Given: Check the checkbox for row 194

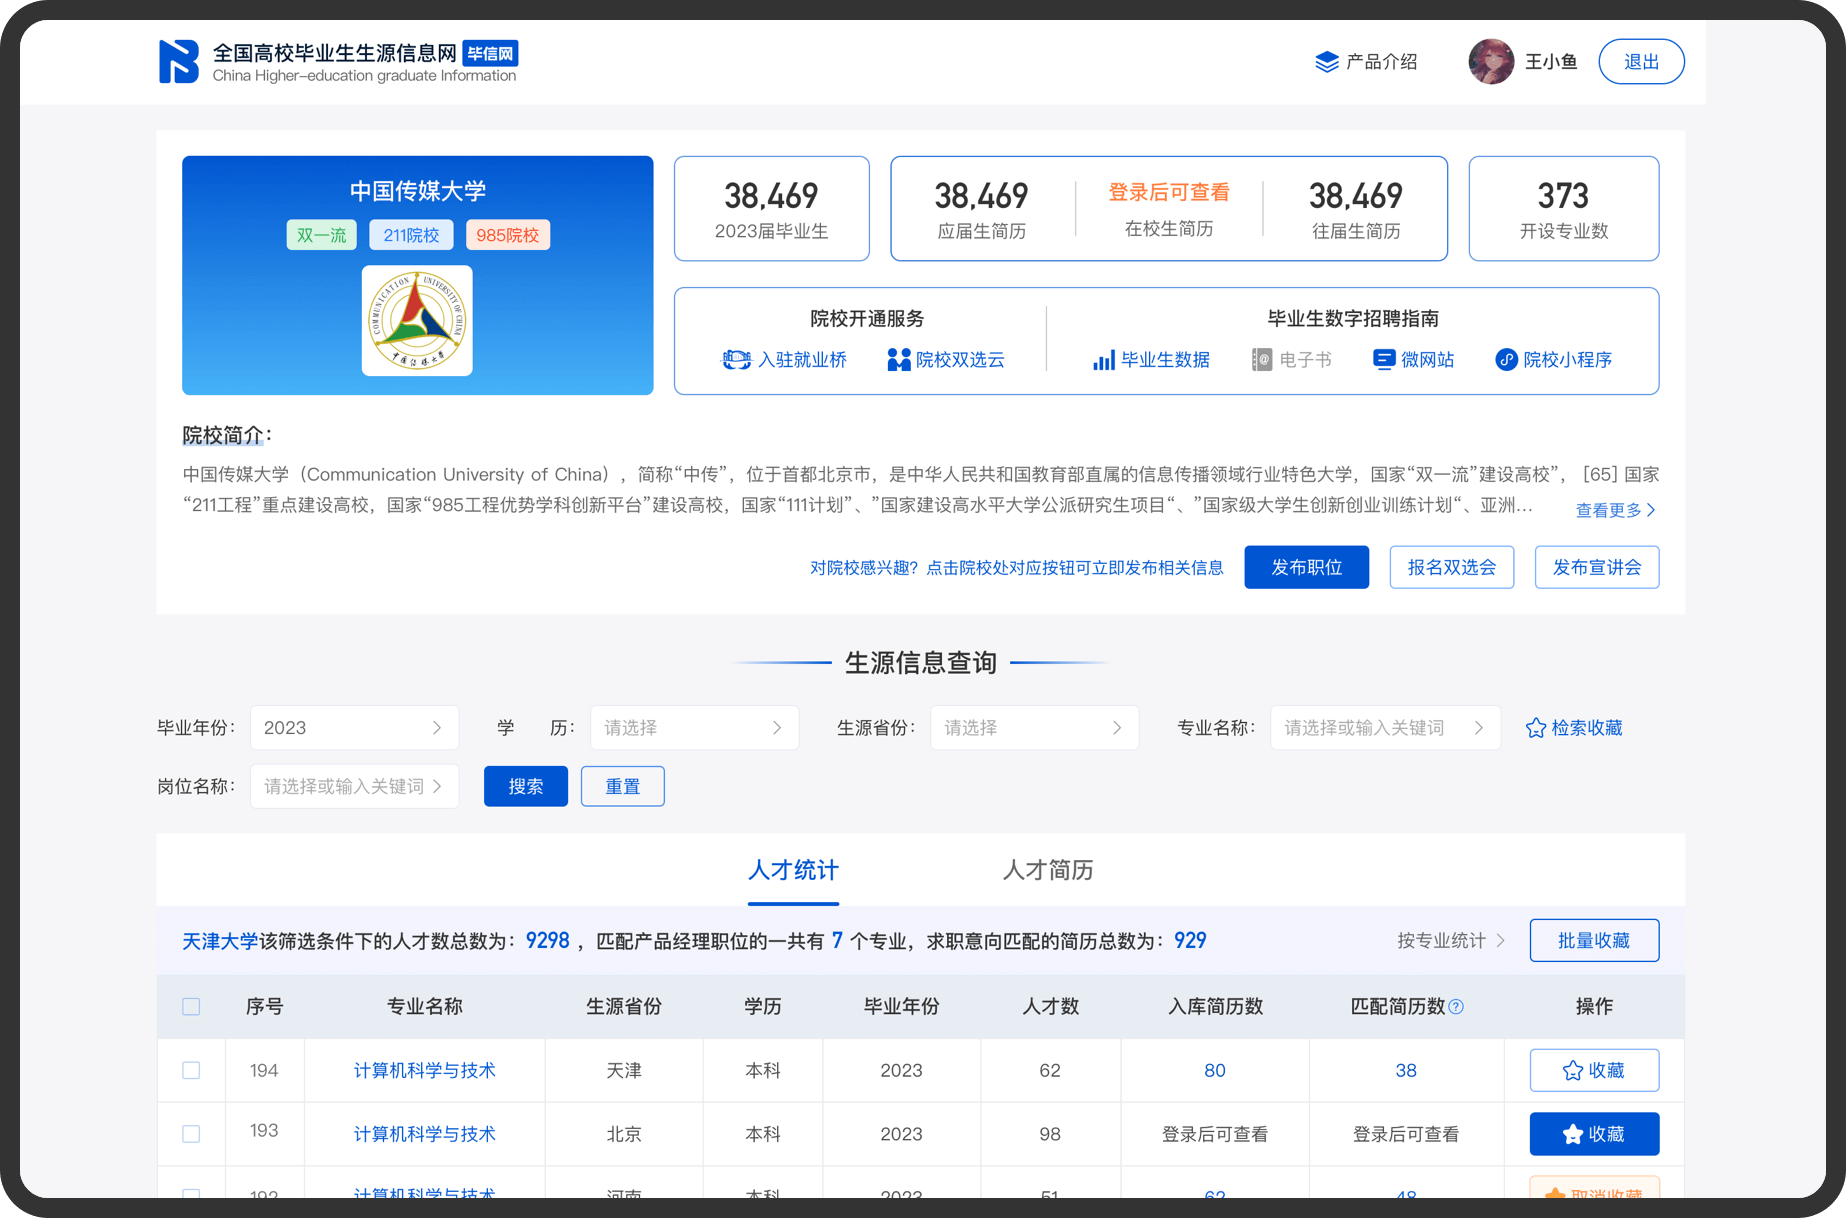Looking at the screenshot, I should point(191,1071).
